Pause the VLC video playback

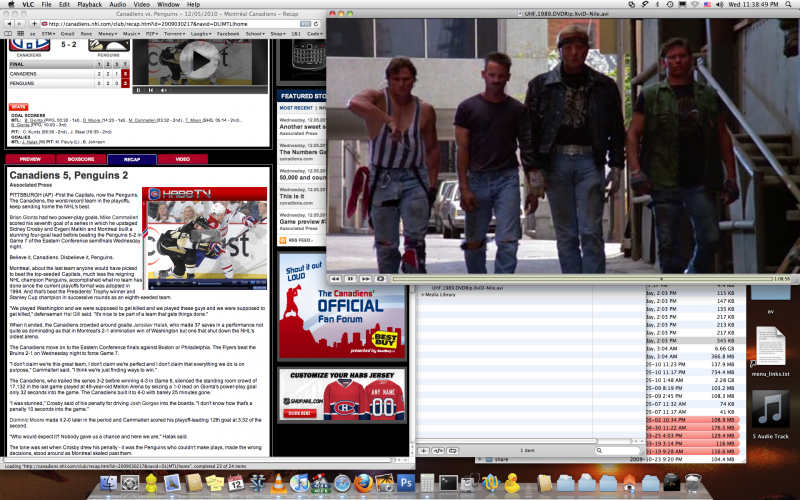click(350, 279)
